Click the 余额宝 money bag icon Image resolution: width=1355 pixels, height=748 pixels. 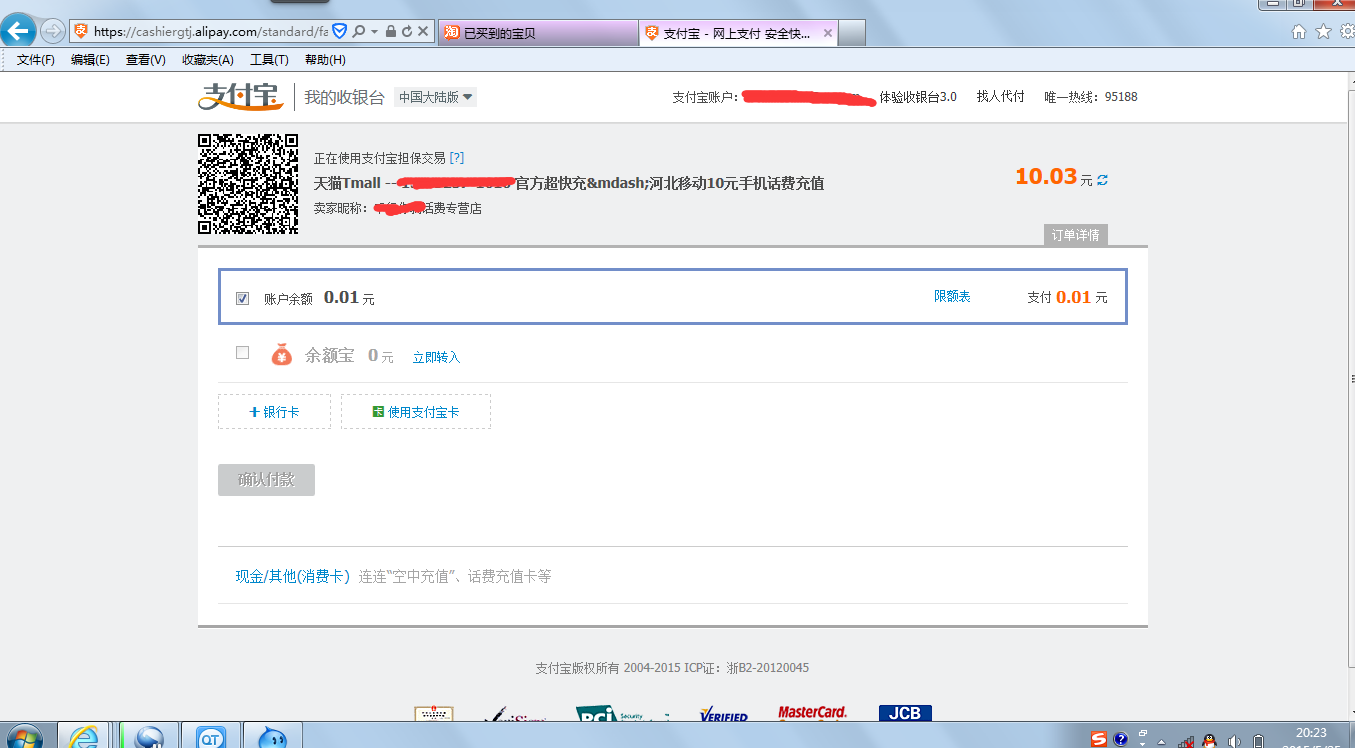(282, 354)
